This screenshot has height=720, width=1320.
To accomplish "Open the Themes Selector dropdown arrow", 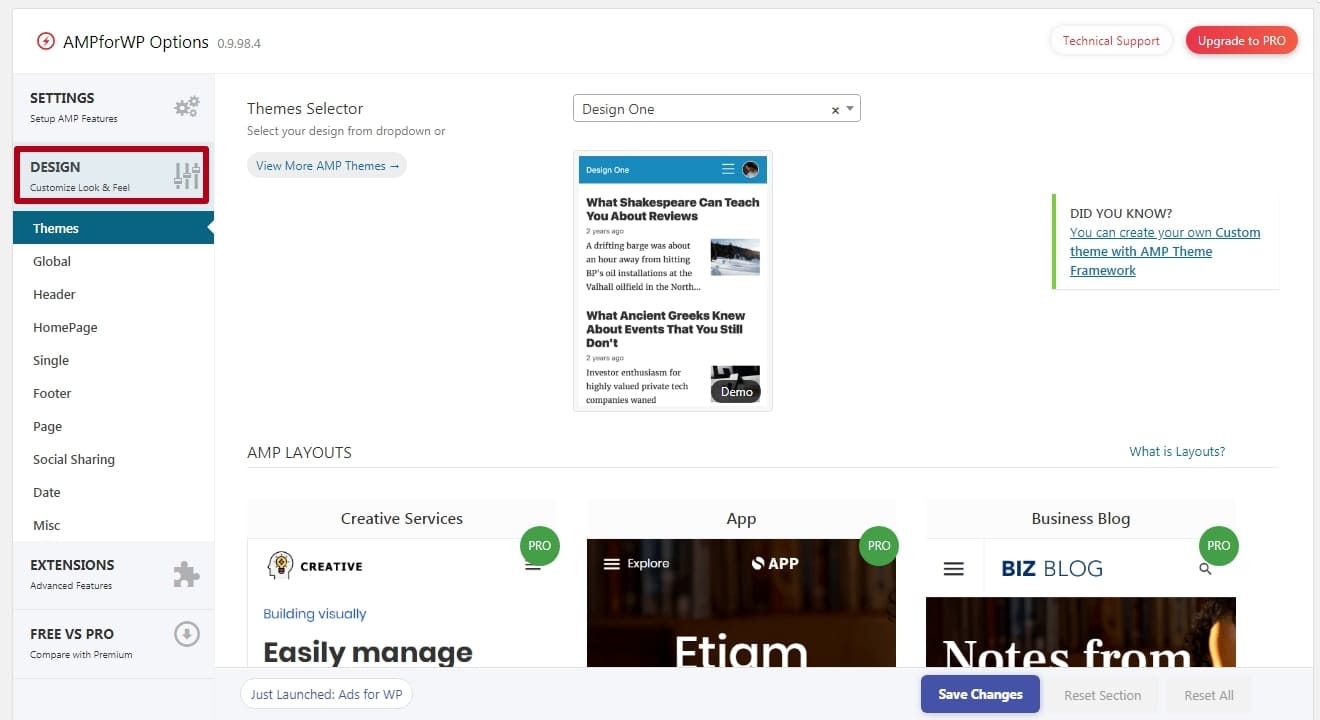I will tap(850, 109).
